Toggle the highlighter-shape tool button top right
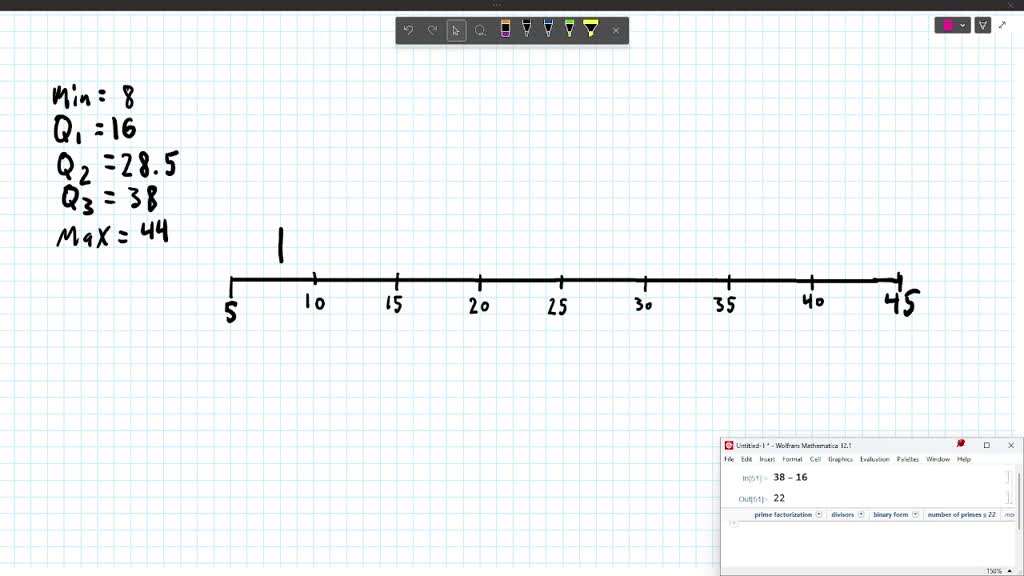Screen dimensions: 1024x576 coord(983,25)
